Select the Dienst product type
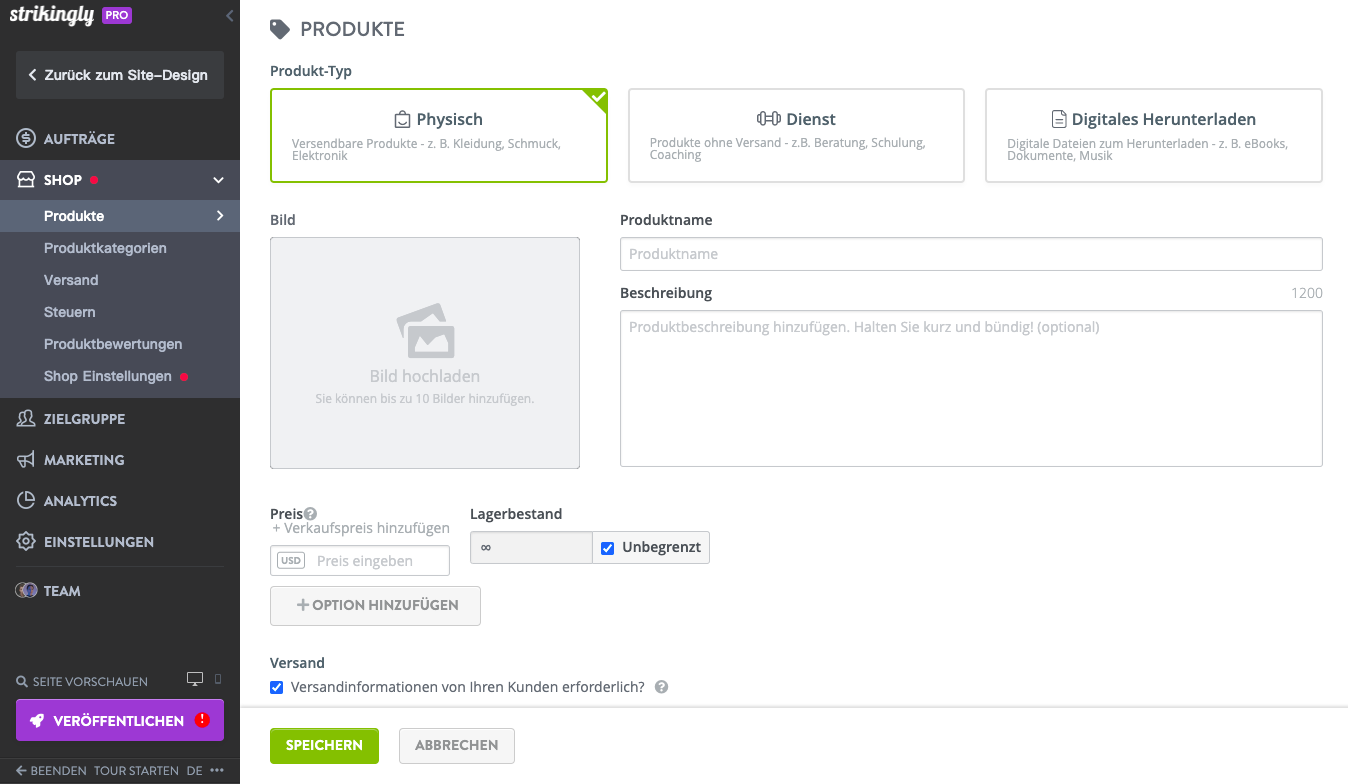Viewport: 1348px width, 784px height. click(796, 135)
